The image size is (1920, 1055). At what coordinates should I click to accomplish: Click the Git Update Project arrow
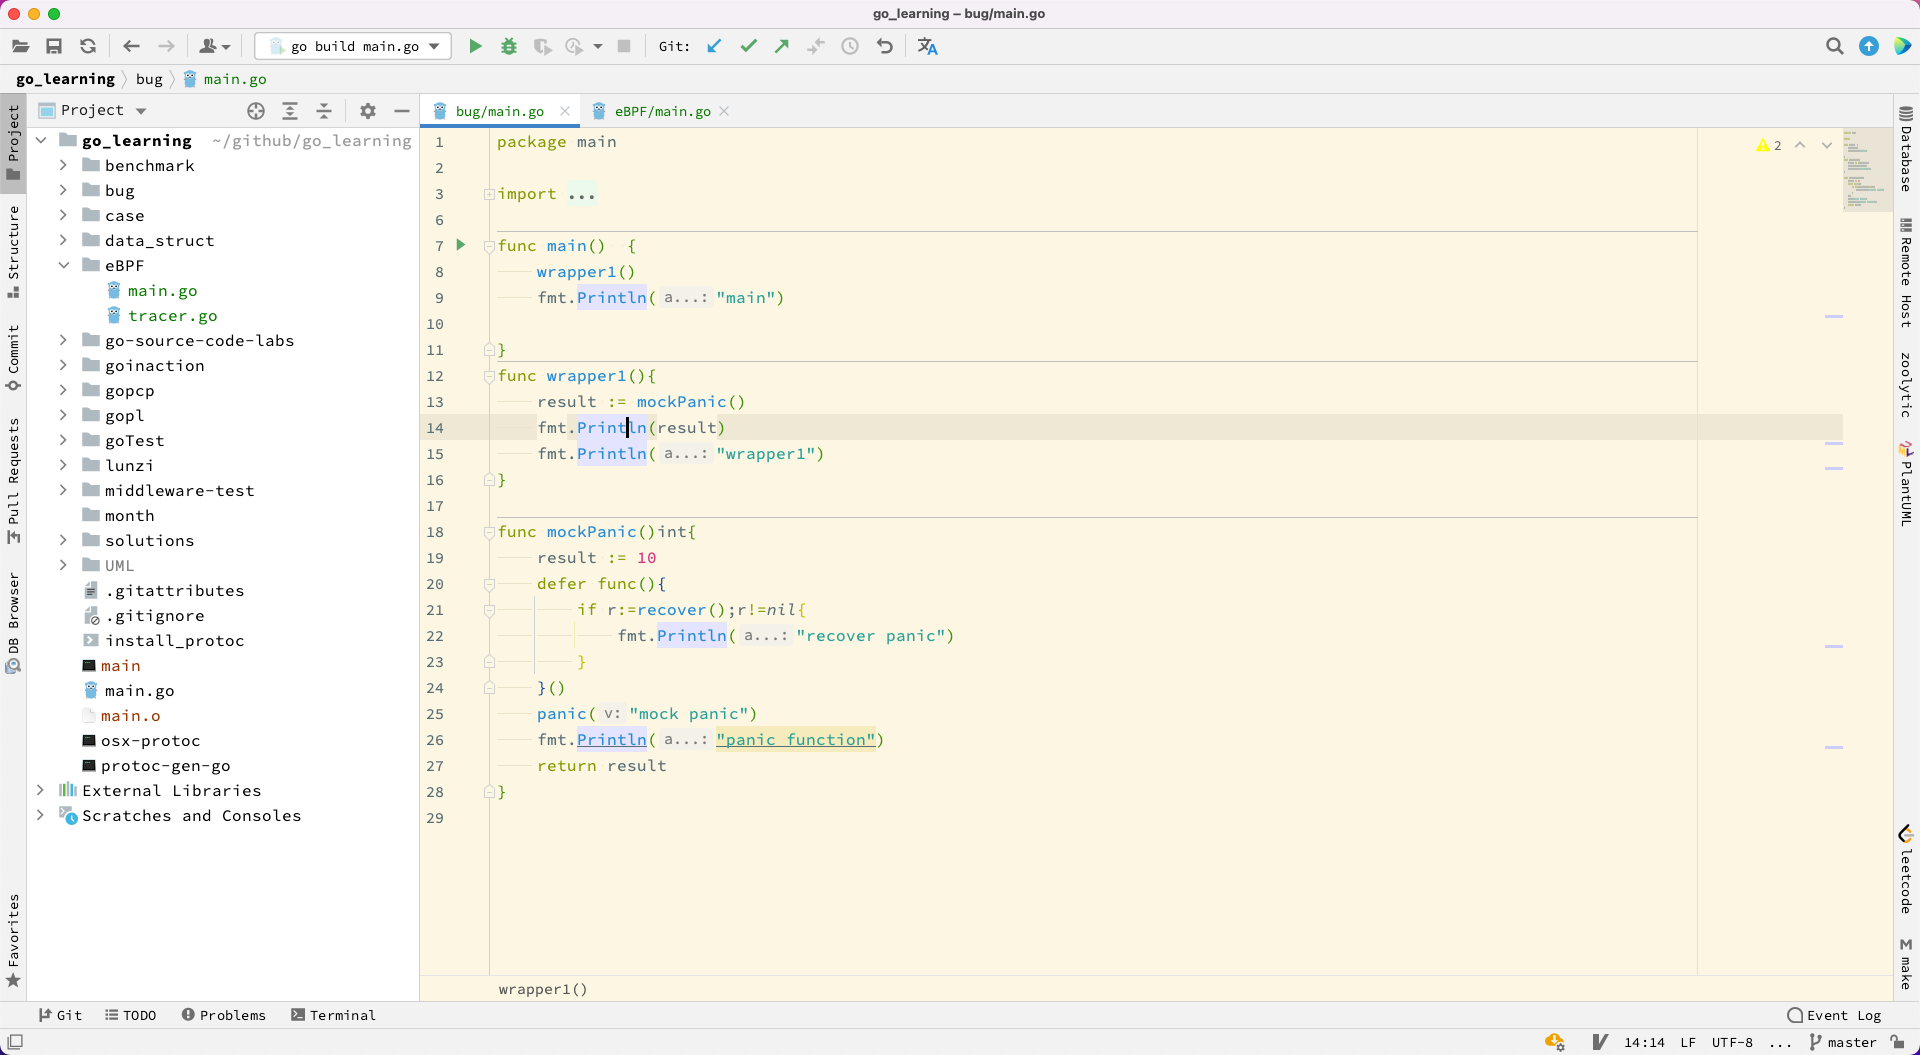click(x=714, y=46)
